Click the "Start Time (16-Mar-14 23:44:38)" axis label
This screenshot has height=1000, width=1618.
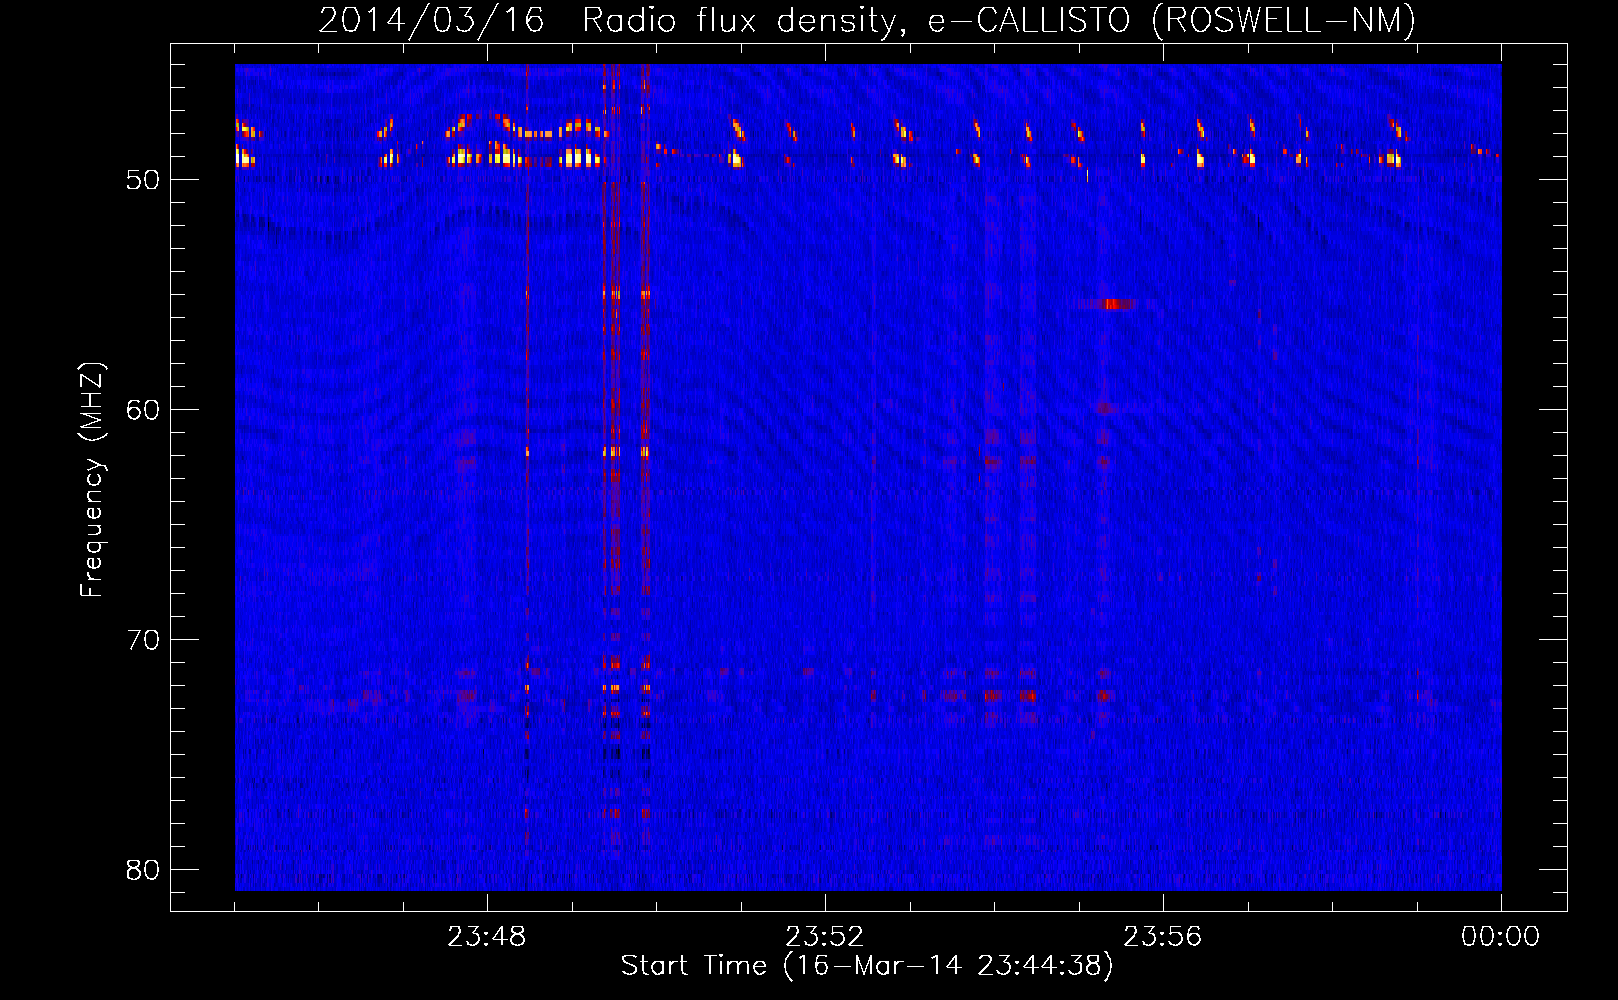coord(867,966)
